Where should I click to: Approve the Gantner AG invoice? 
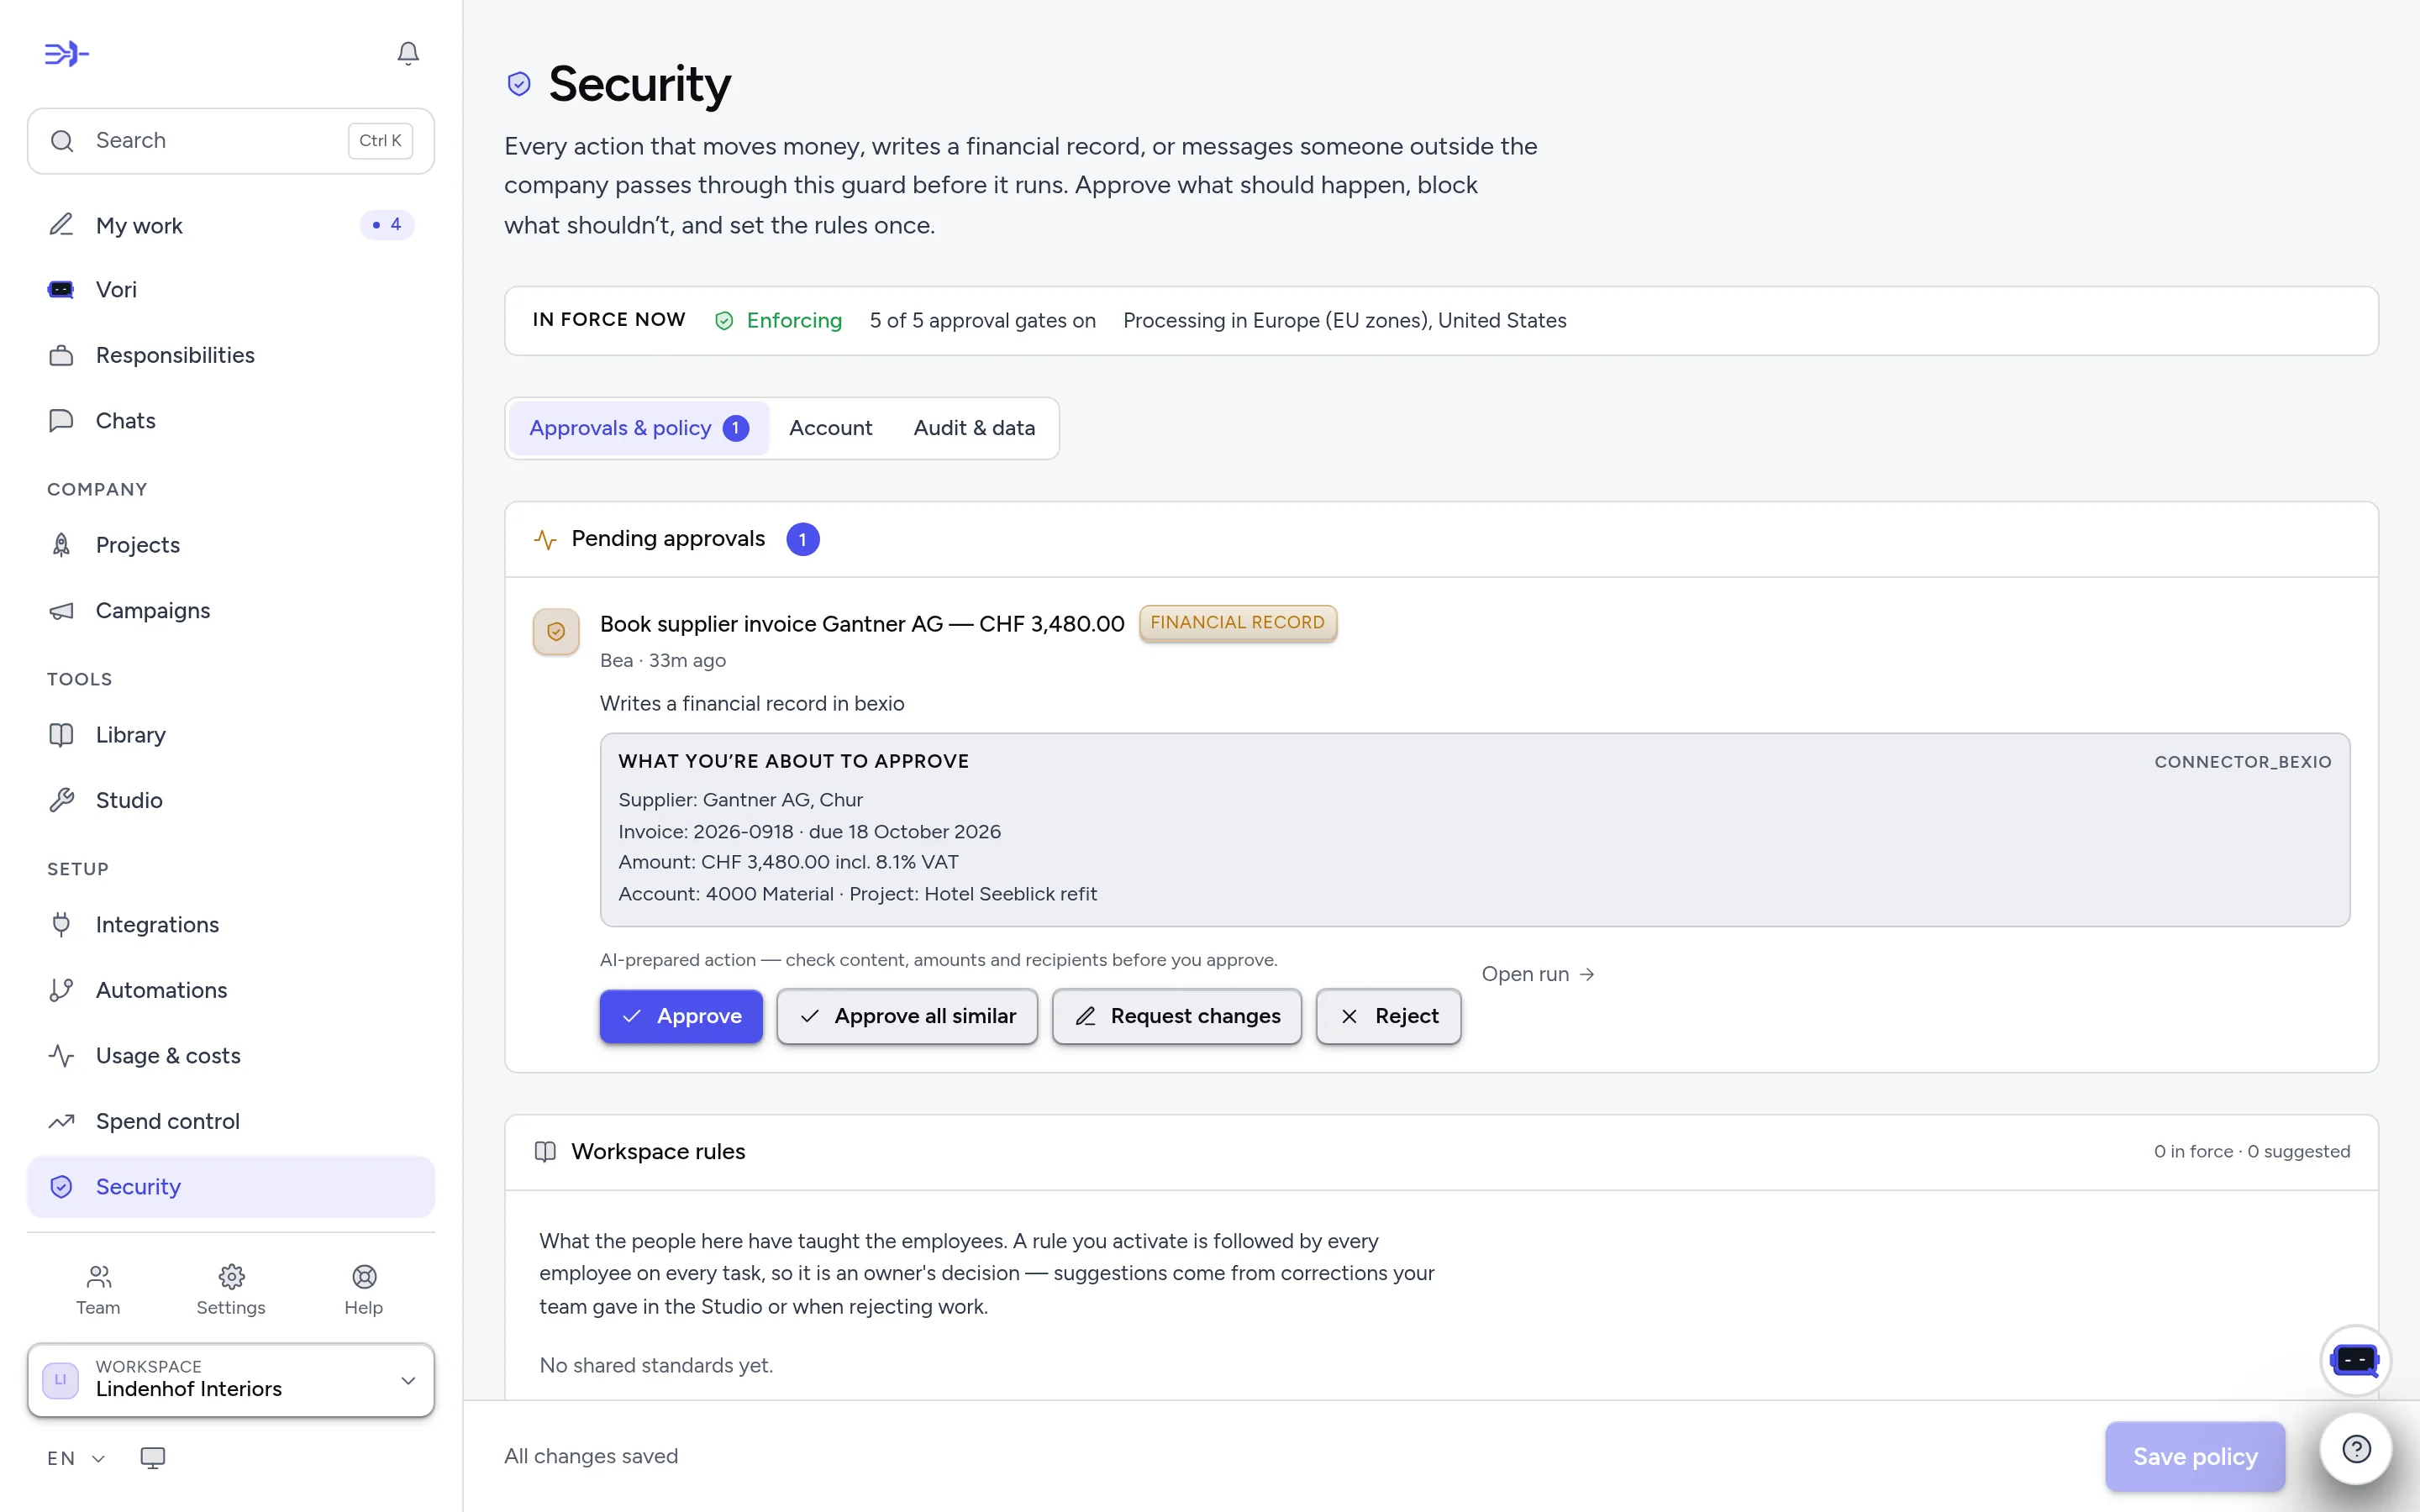[681, 1016]
